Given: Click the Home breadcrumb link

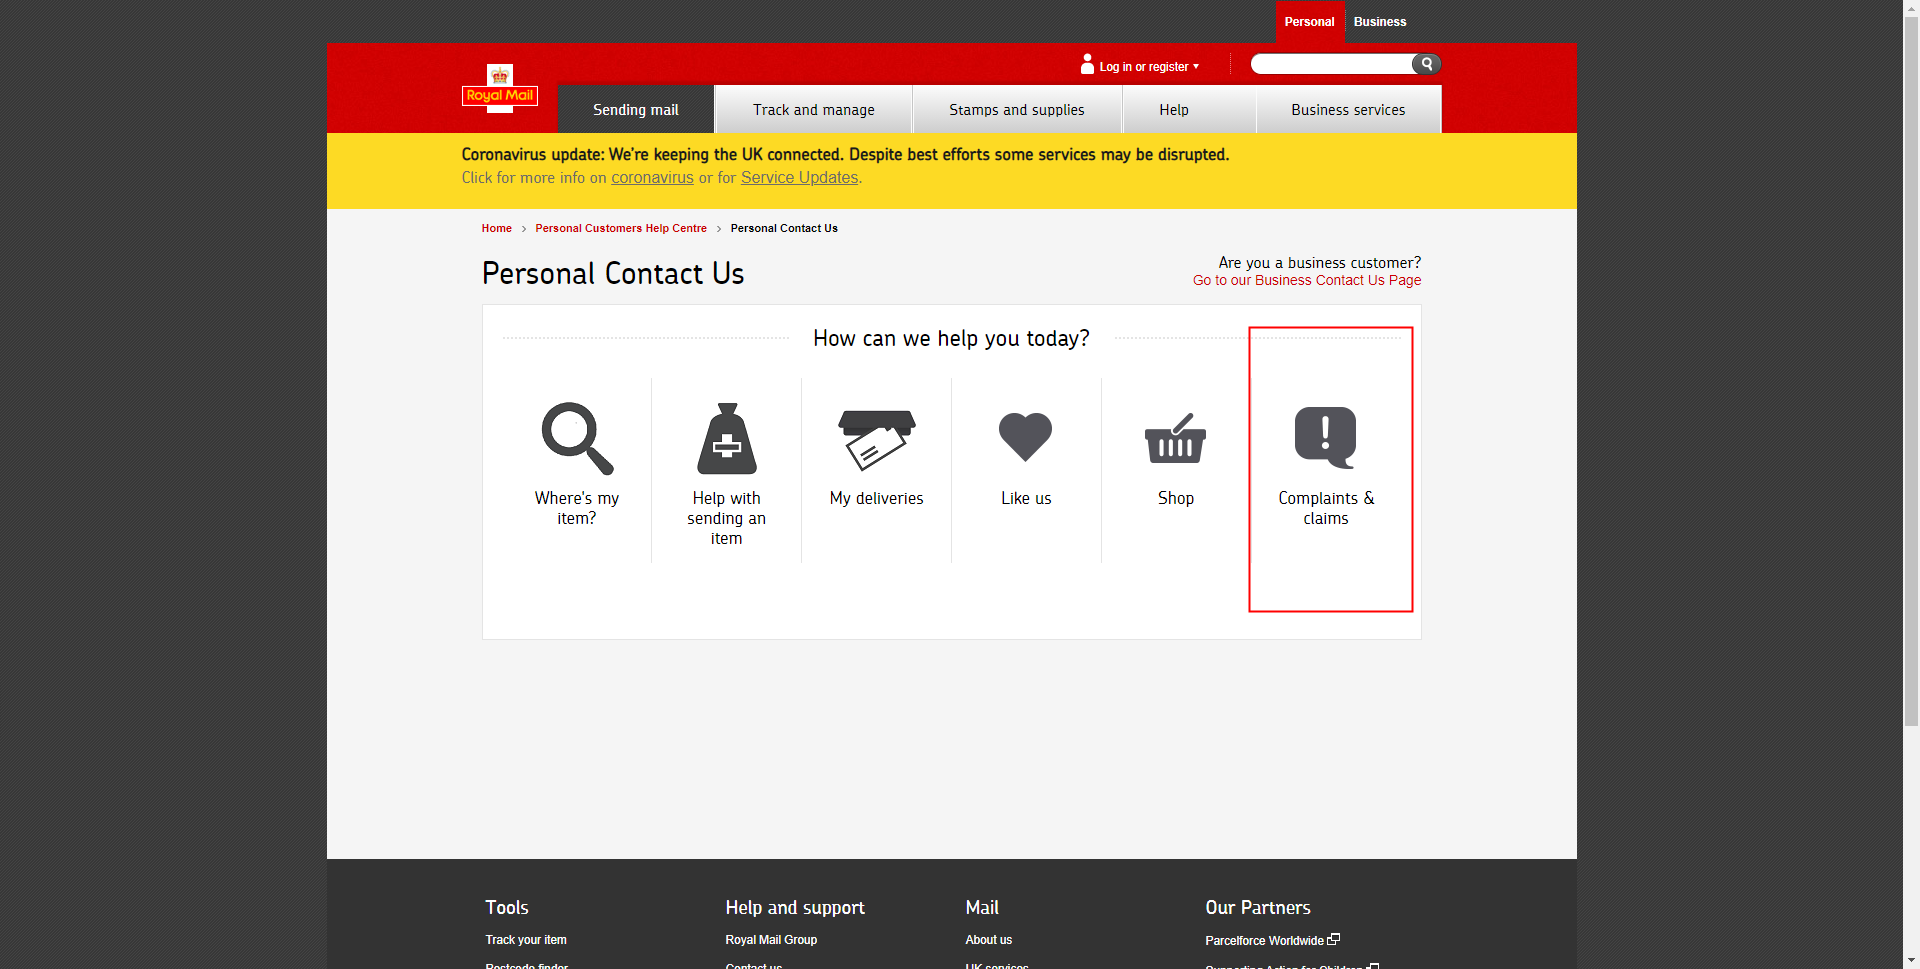Looking at the screenshot, I should [x=496, y=229].
